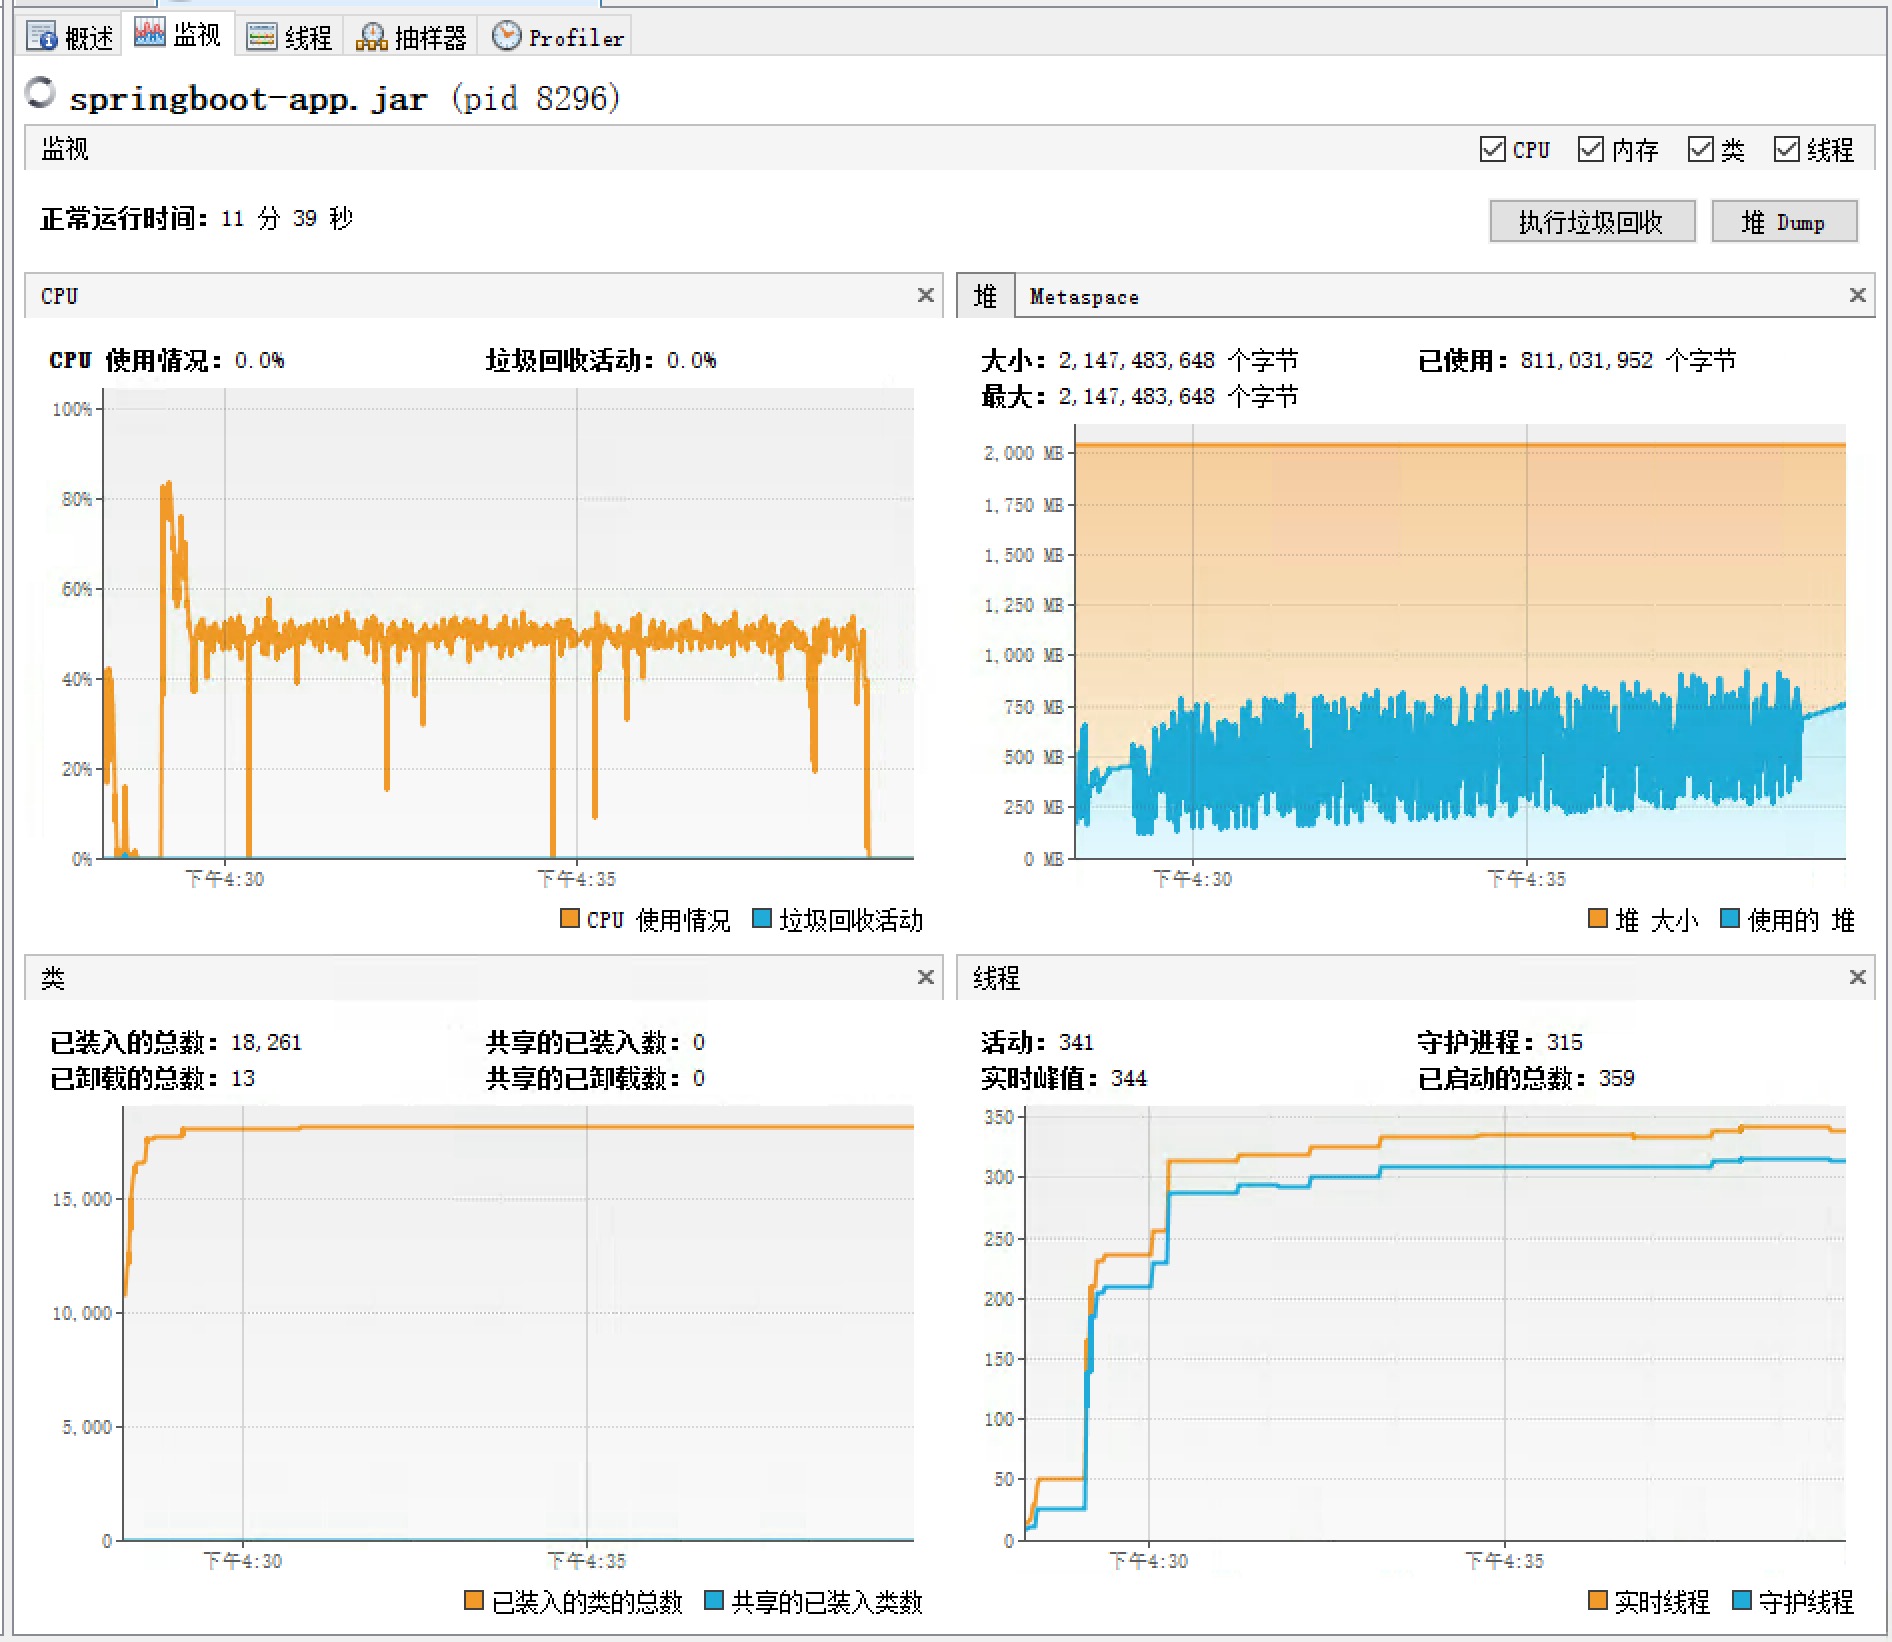Click the 监视 section header label
Image resolution: width=1892 pixels, height=1642 pixels.
point(65,149)
